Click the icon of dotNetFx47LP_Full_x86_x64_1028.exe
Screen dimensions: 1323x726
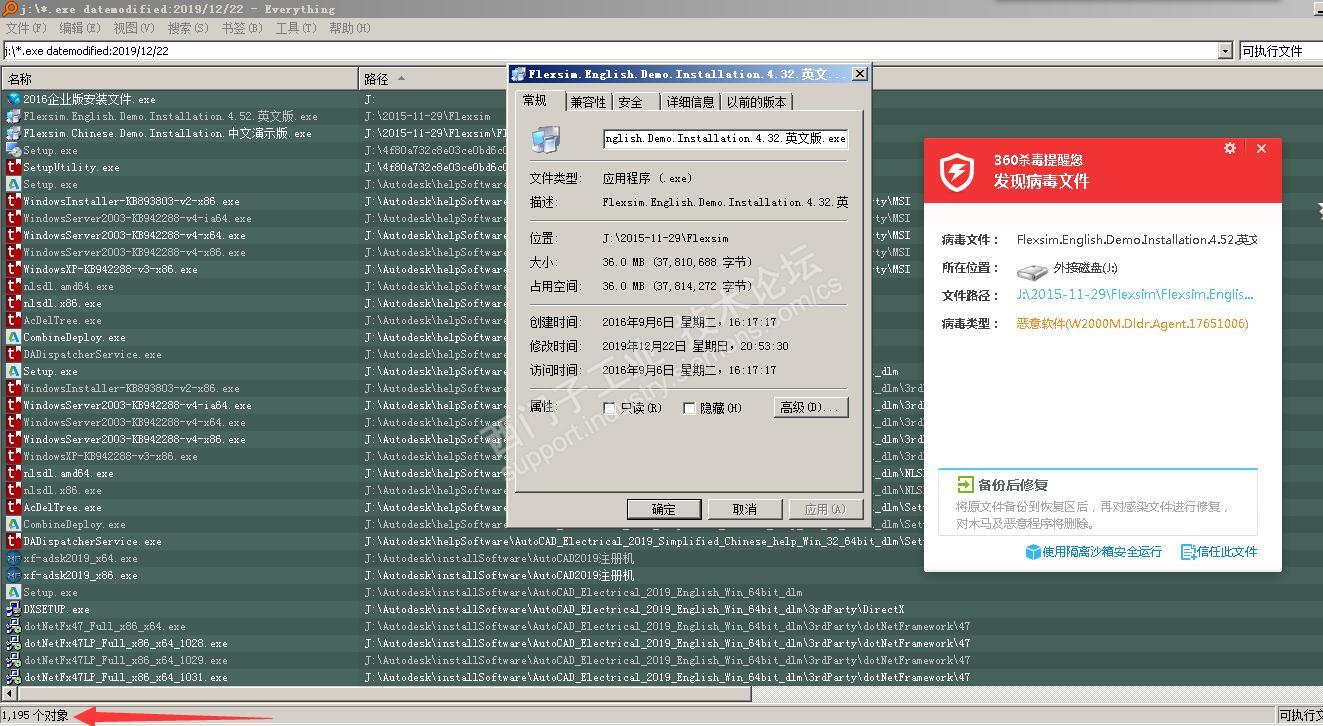pyautogui.click(x=13, y=643)
